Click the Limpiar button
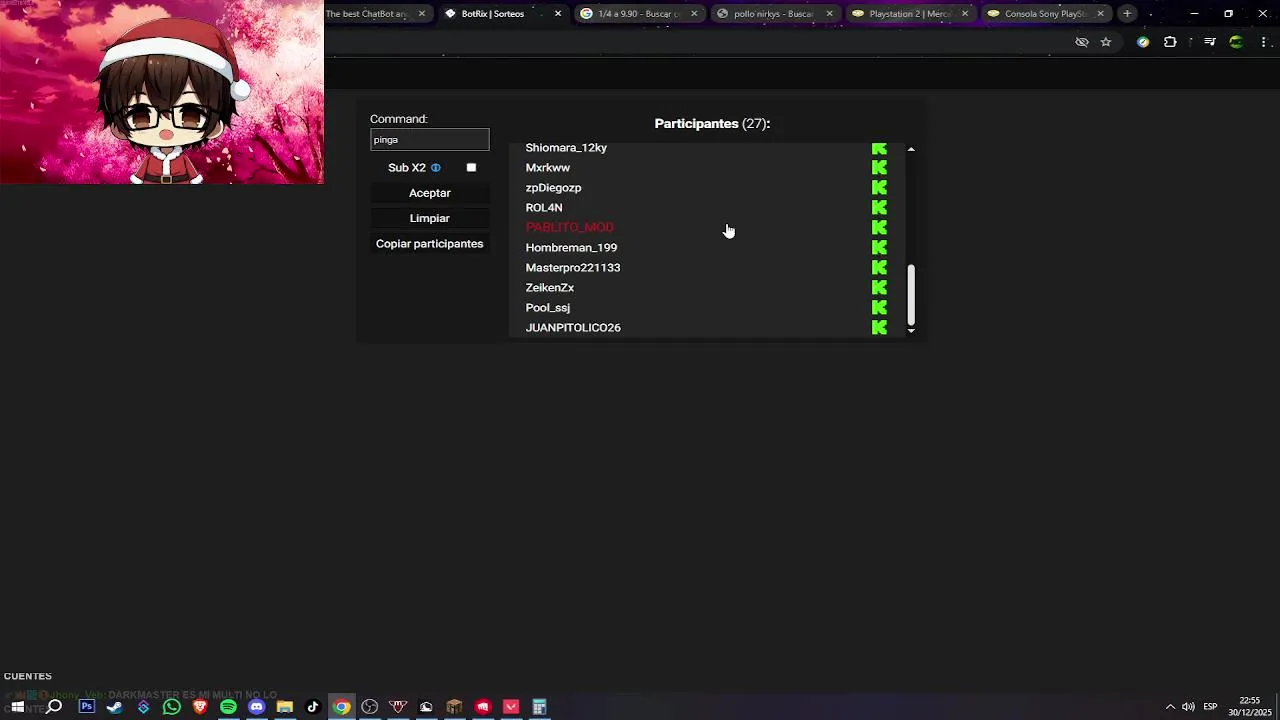This screenshot has width=1280, height=720. click(x=430, y=218)
